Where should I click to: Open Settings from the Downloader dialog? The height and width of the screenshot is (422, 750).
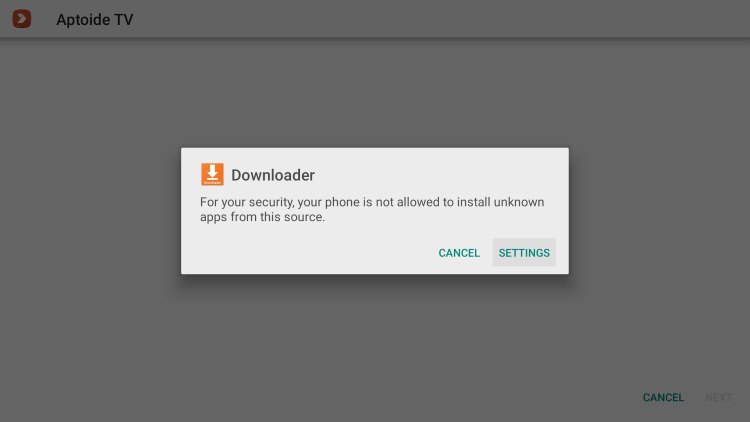524,253
